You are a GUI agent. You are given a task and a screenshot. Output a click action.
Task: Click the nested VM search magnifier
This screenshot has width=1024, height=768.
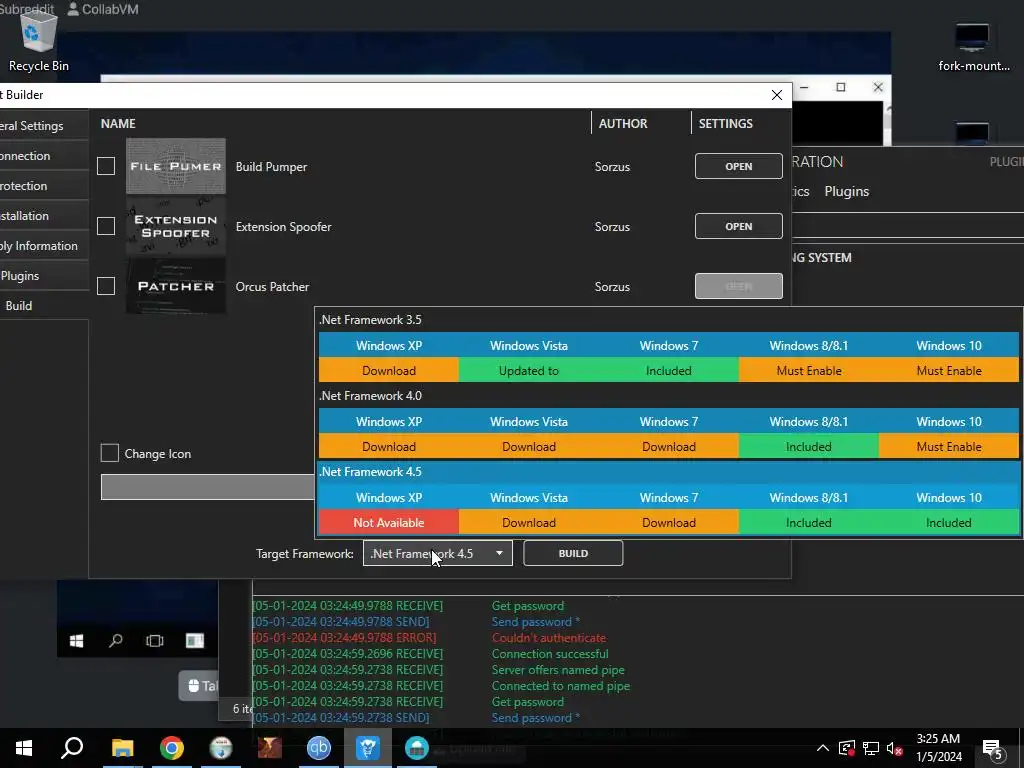116,641
